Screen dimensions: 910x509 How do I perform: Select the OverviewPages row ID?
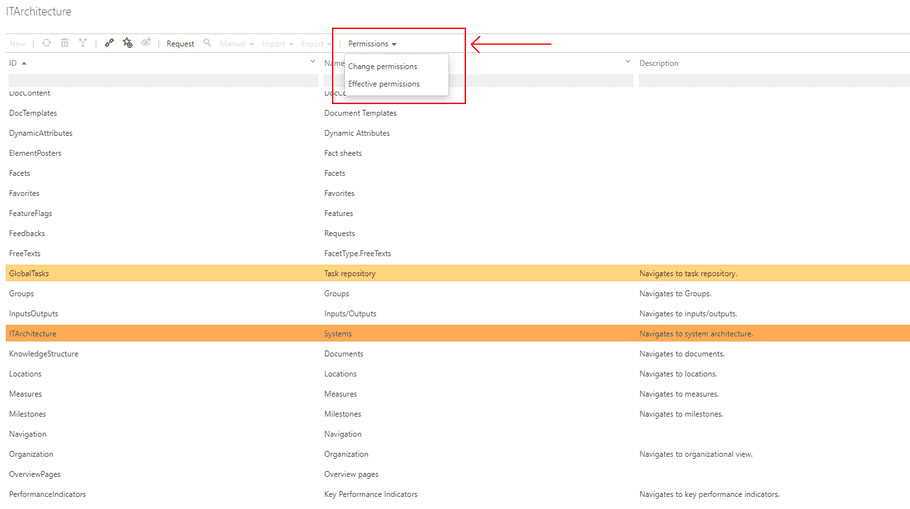[35, 474]
